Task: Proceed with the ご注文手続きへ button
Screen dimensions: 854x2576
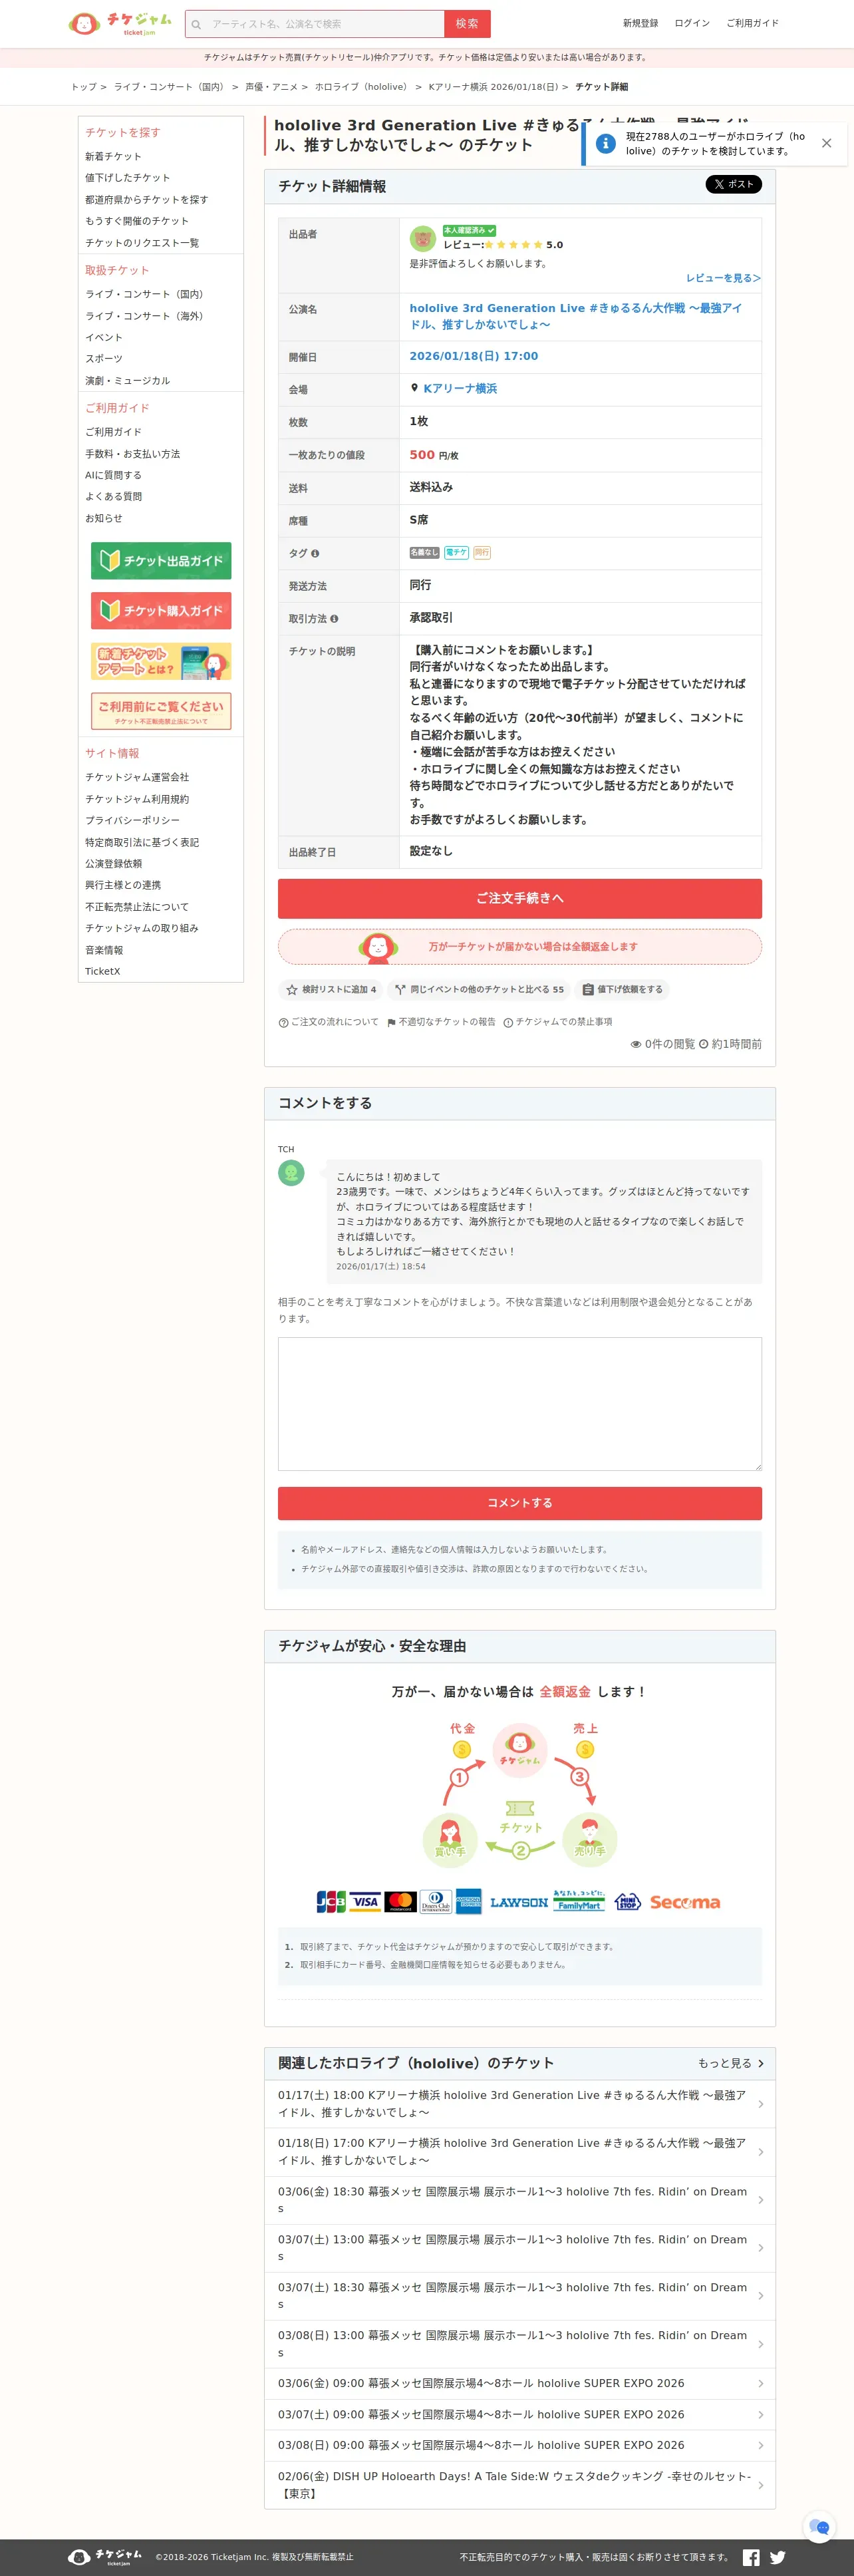Action: point(520,898)
